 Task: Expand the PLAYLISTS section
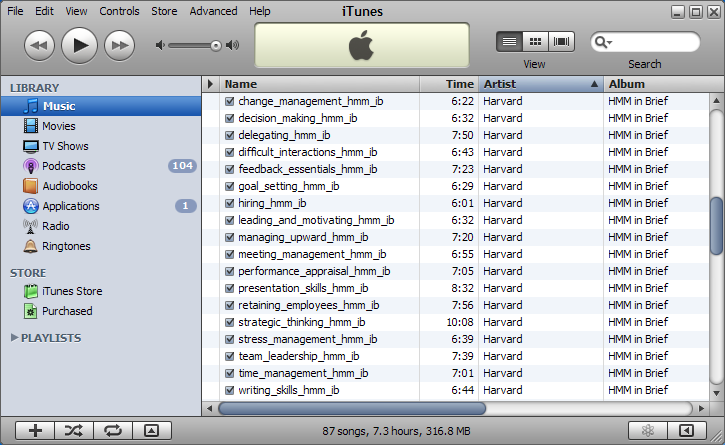click(x=14, y=338)
